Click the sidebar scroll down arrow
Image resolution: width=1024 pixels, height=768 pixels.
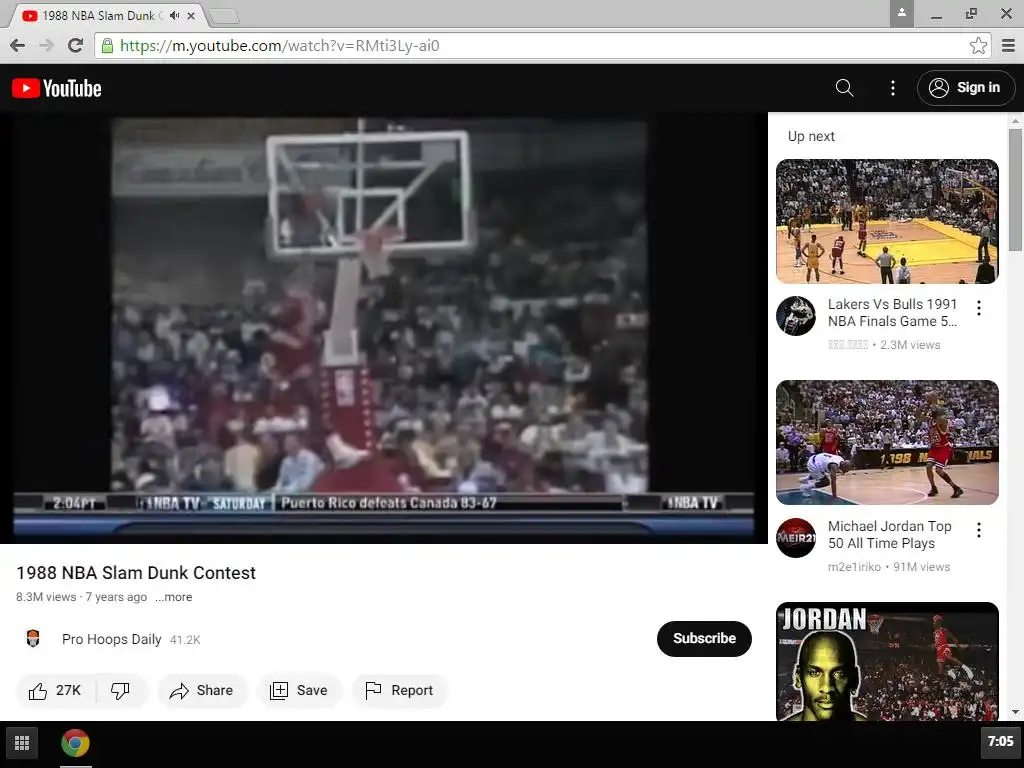[1015, 712]
